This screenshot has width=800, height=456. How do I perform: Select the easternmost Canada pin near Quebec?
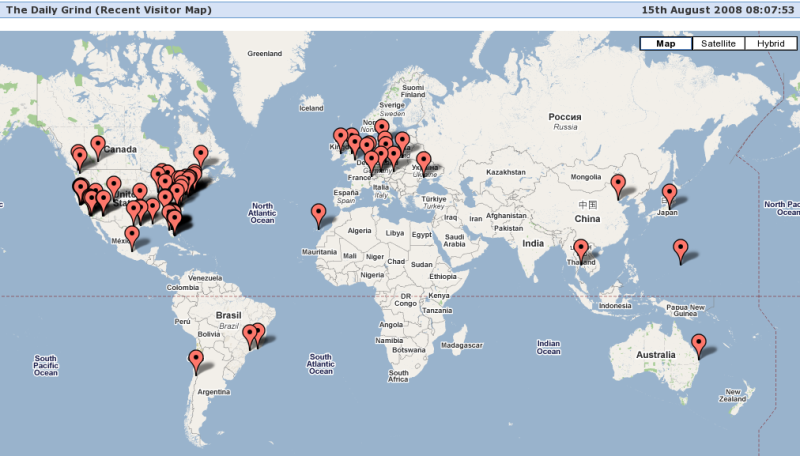tap(201, 157)
